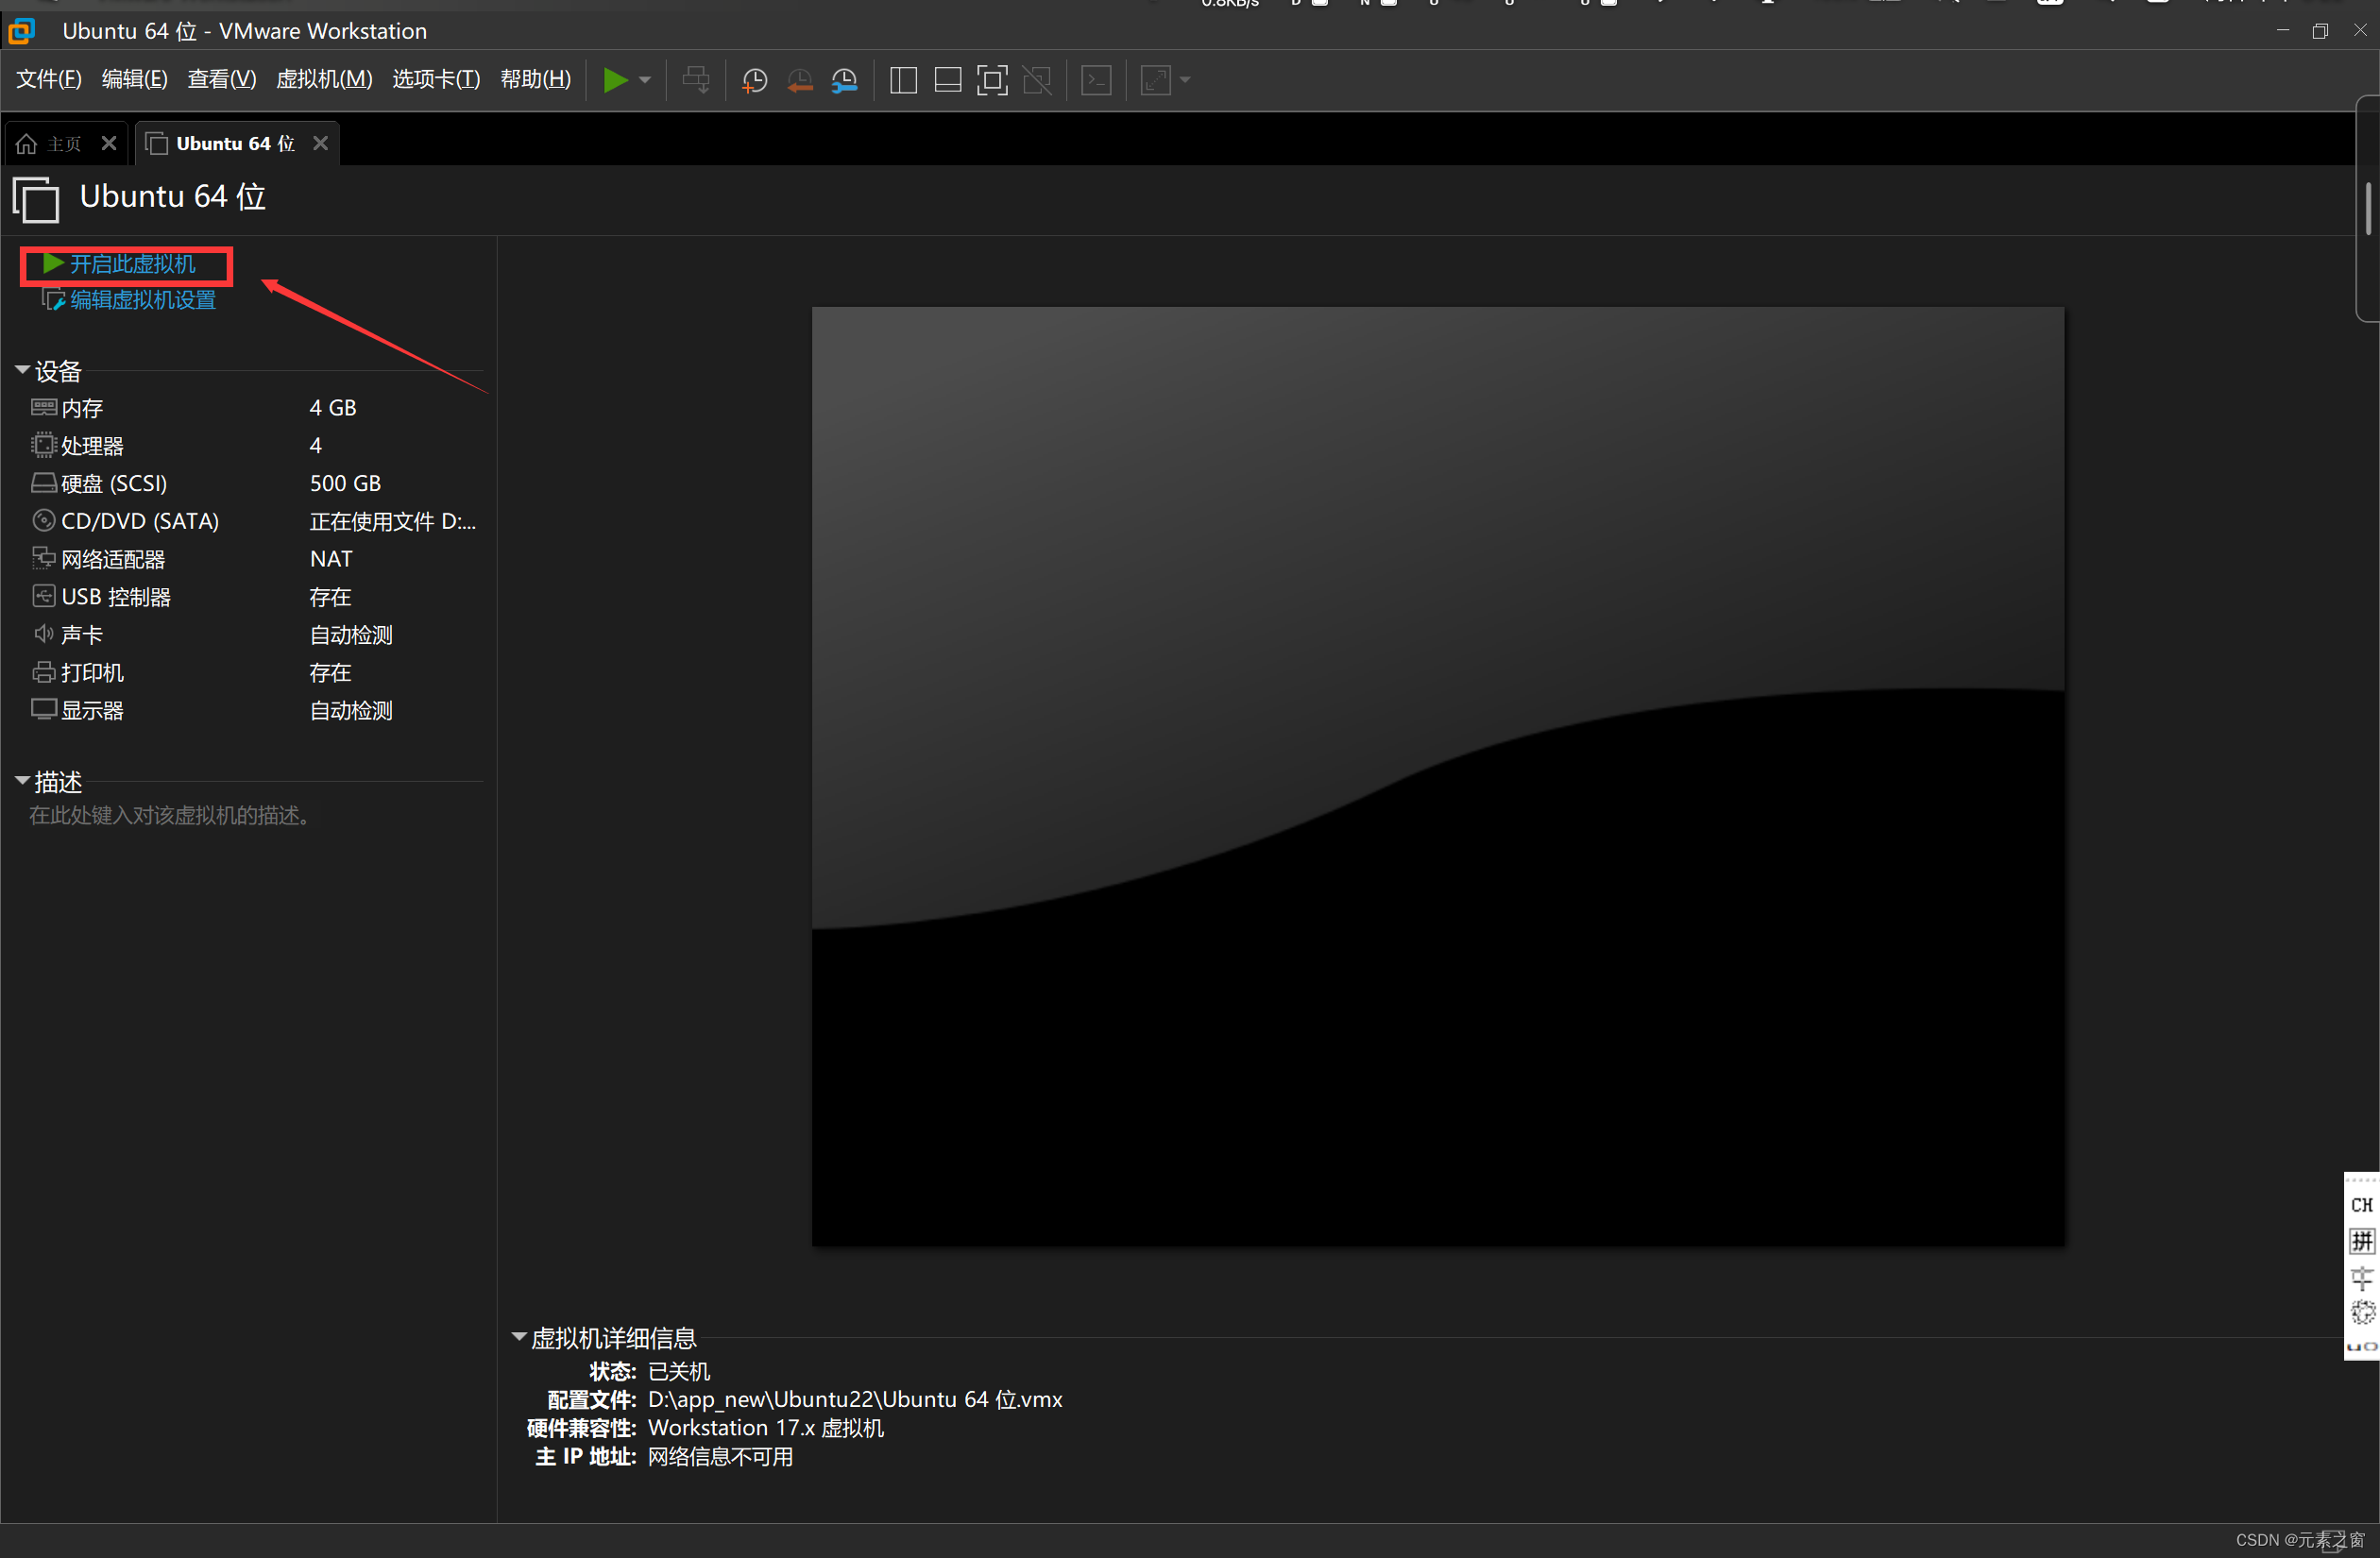Click the 在此处键入 description field
The width and height of the screenshot is (2380, 1558).
click(170, 816)
